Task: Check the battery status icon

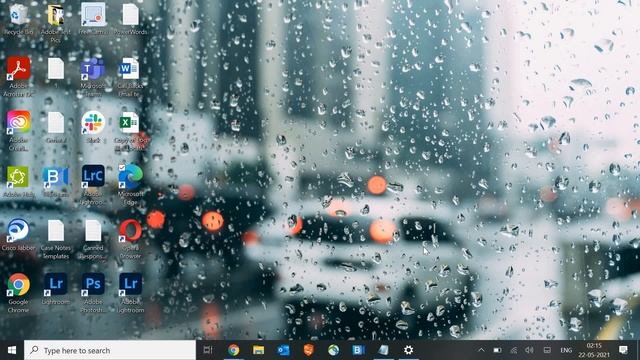Action: coord(497,350)
